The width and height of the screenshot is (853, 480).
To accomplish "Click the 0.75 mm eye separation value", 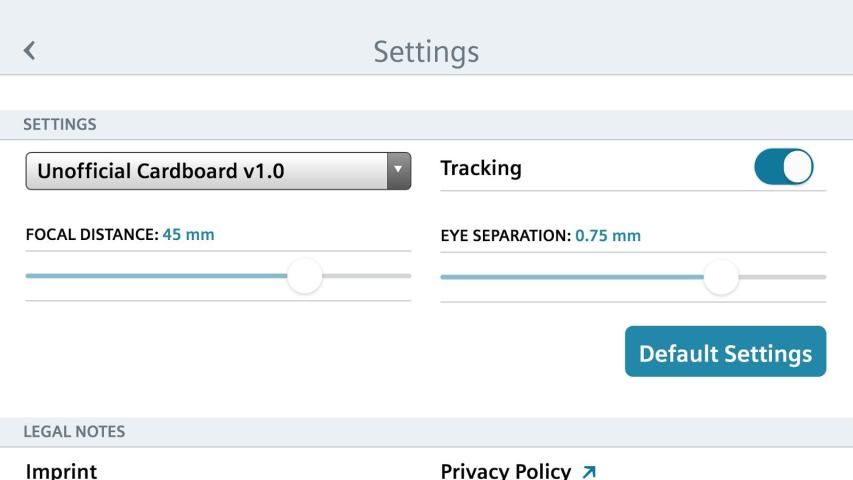I will (x=608, y=236).
